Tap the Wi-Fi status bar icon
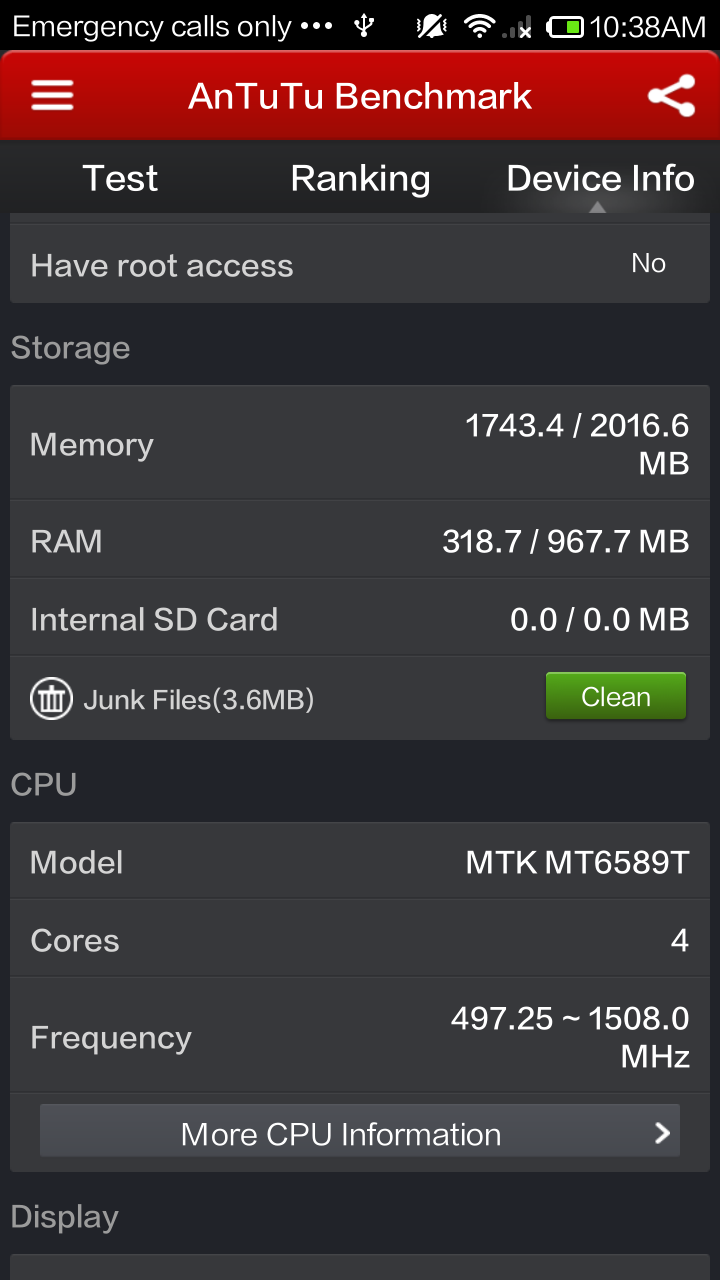 (x=480, y=27)
